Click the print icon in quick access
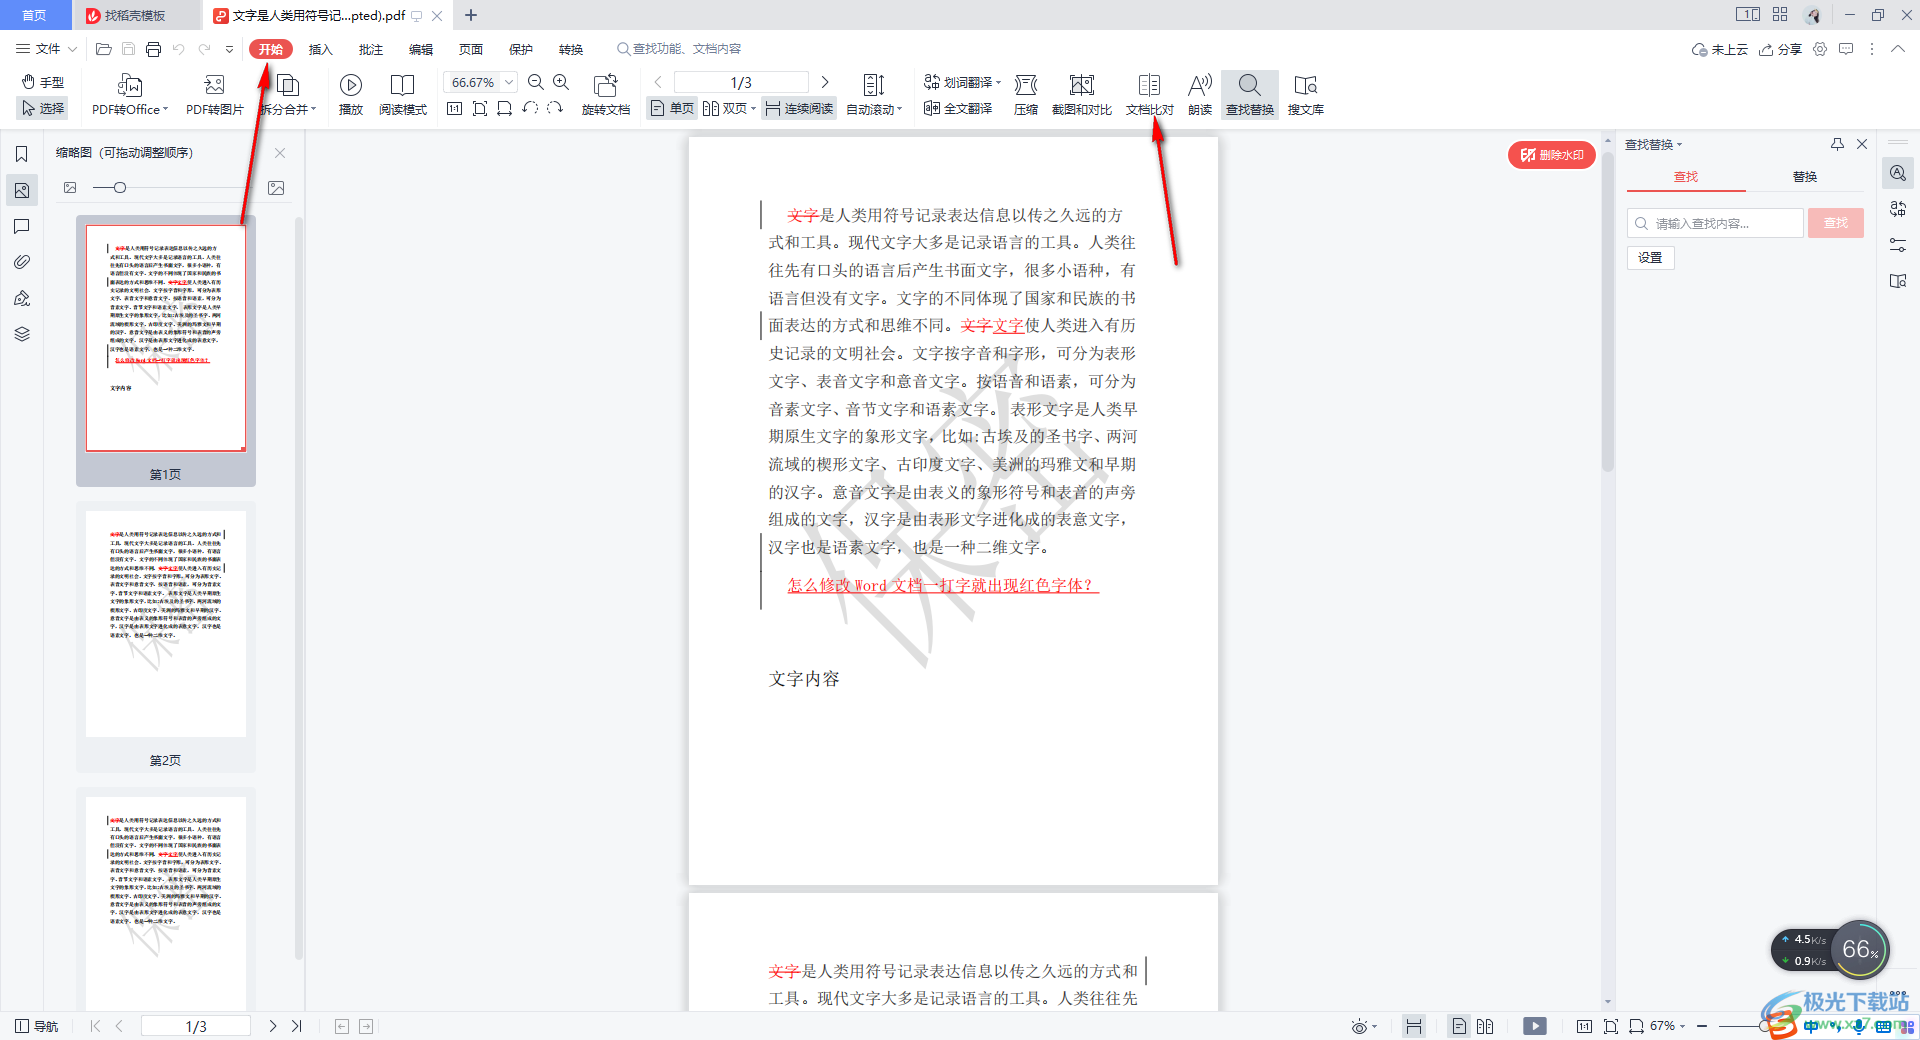 tap(153, 49)
